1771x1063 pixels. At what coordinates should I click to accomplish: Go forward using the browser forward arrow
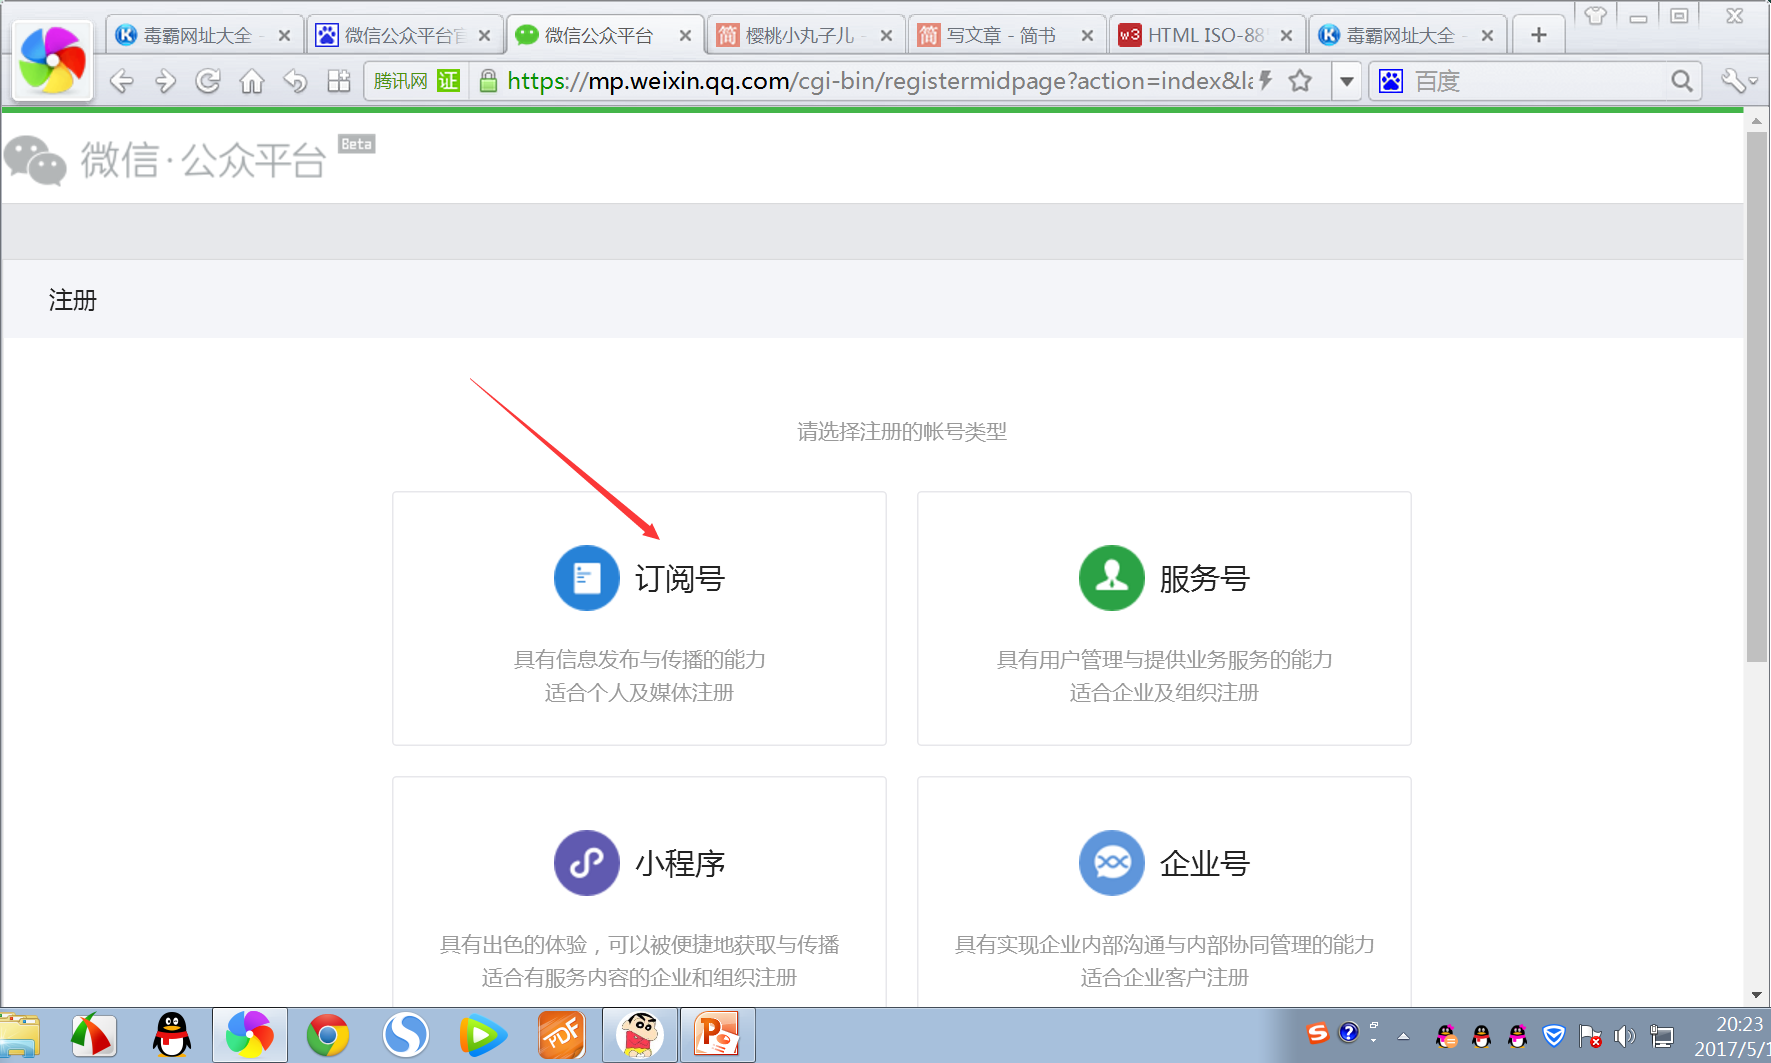165,81
